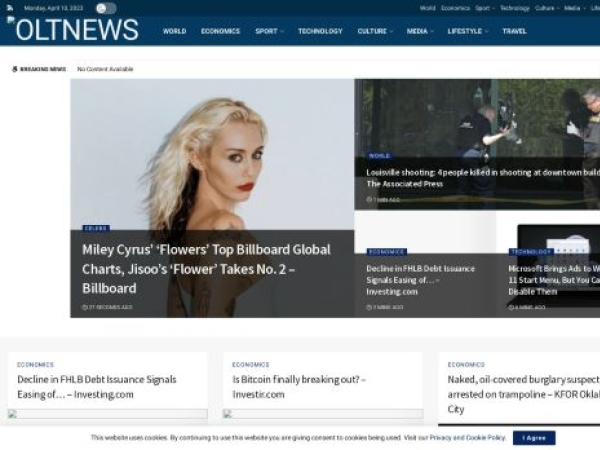Viewport: 600px width, 450px height.
Task: Click Economics label above burglary suspect card
Action: (x=466, y=365)
